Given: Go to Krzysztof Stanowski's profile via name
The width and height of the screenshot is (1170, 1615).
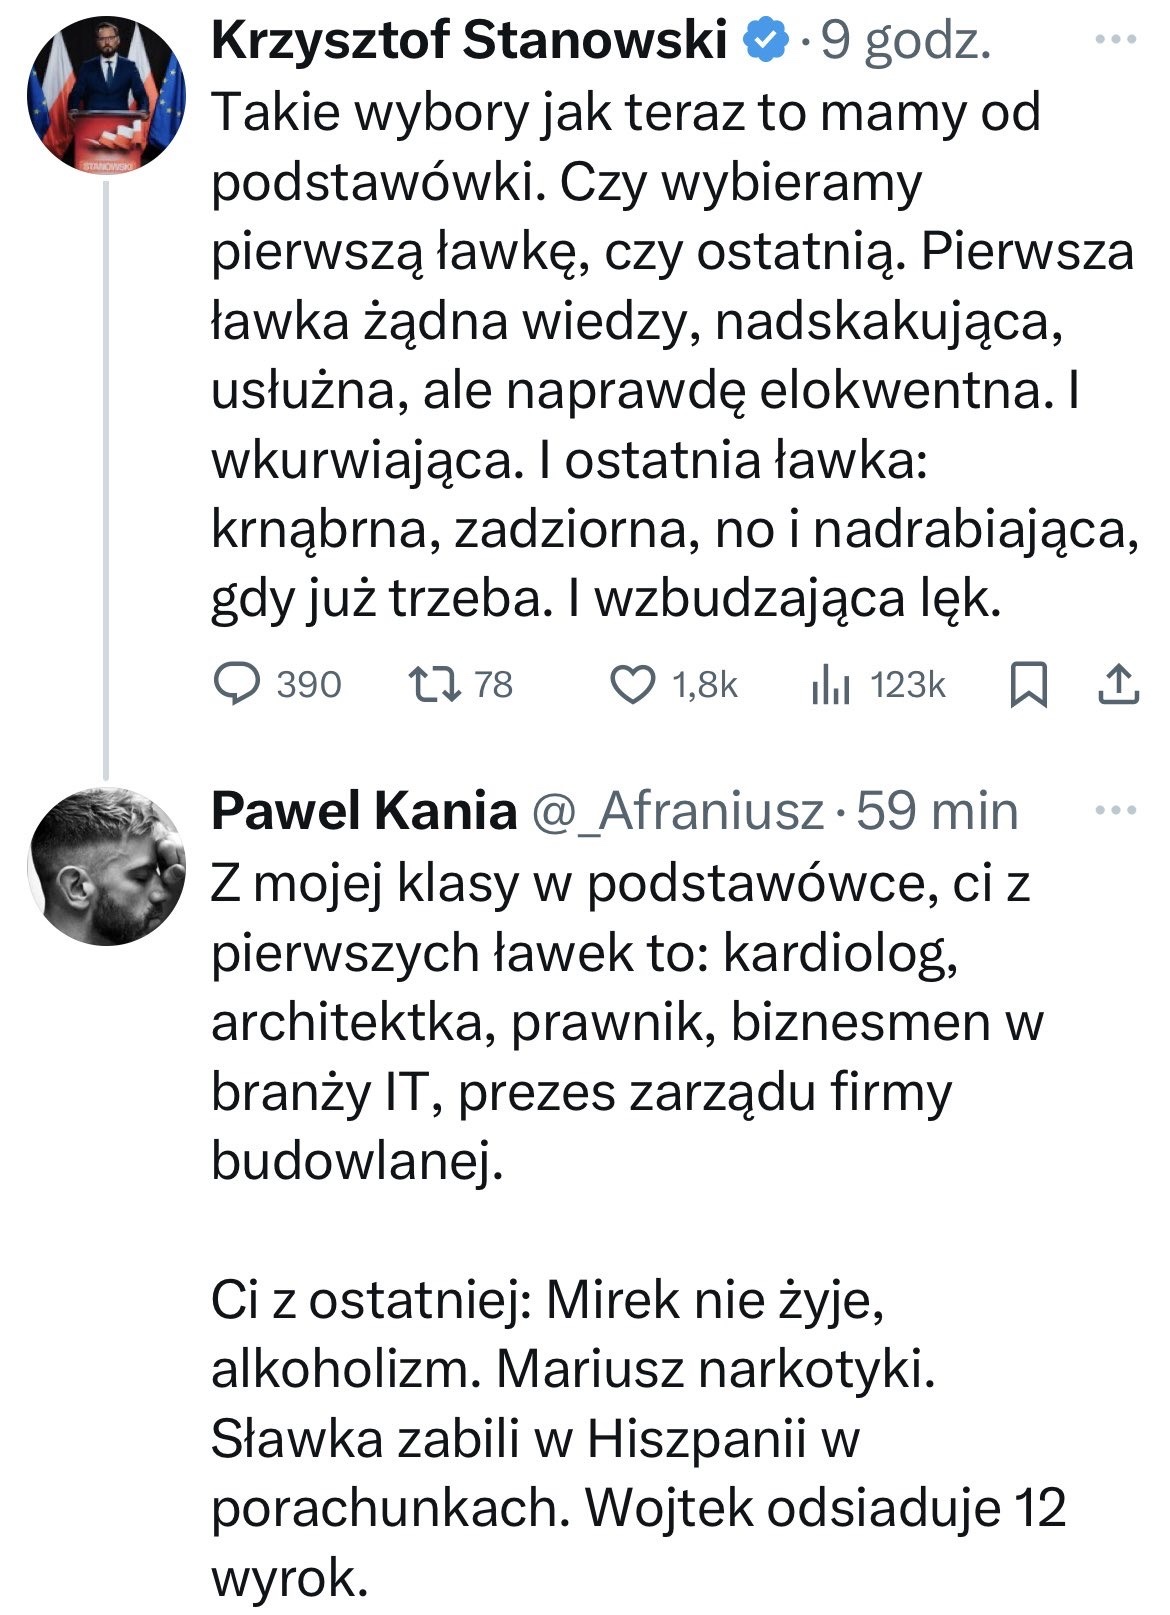Looking at the screenshot, I should coord(468,42).
